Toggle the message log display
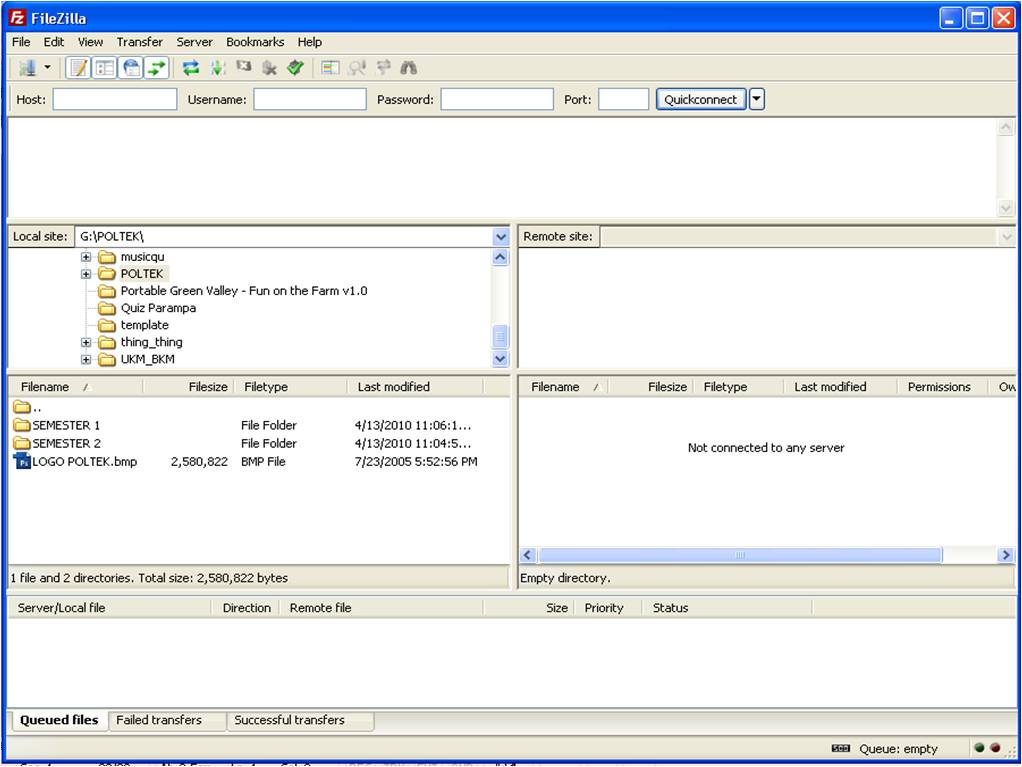This screenshot has width=1022, height=767. point(79,68)
